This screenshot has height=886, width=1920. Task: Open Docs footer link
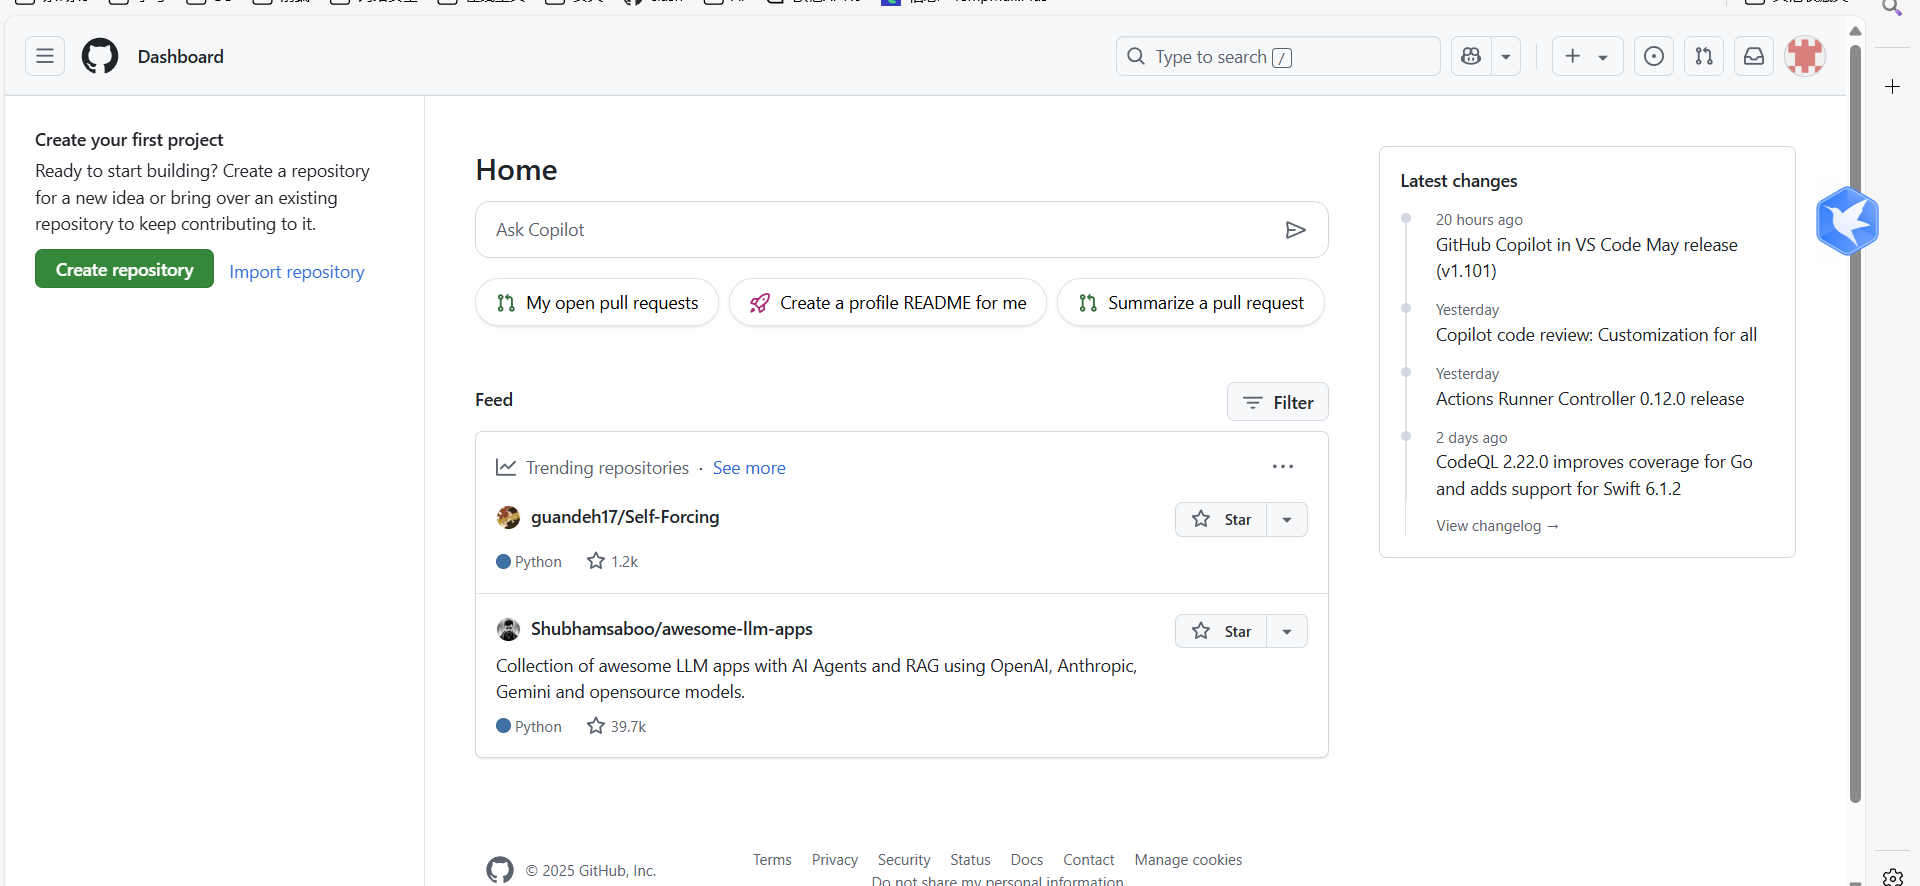[1027, 860]
